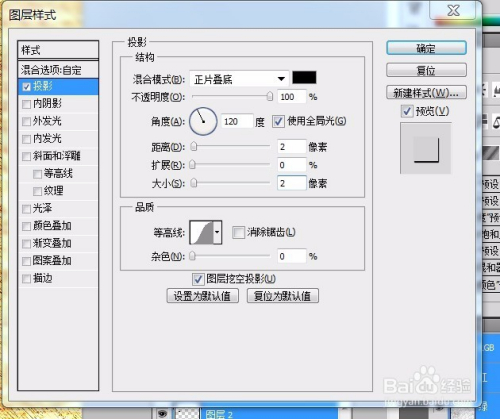Expand the 等高线 contour picker arrow
The height and width of the screenshot is (419, 500).
click(217, 232)
